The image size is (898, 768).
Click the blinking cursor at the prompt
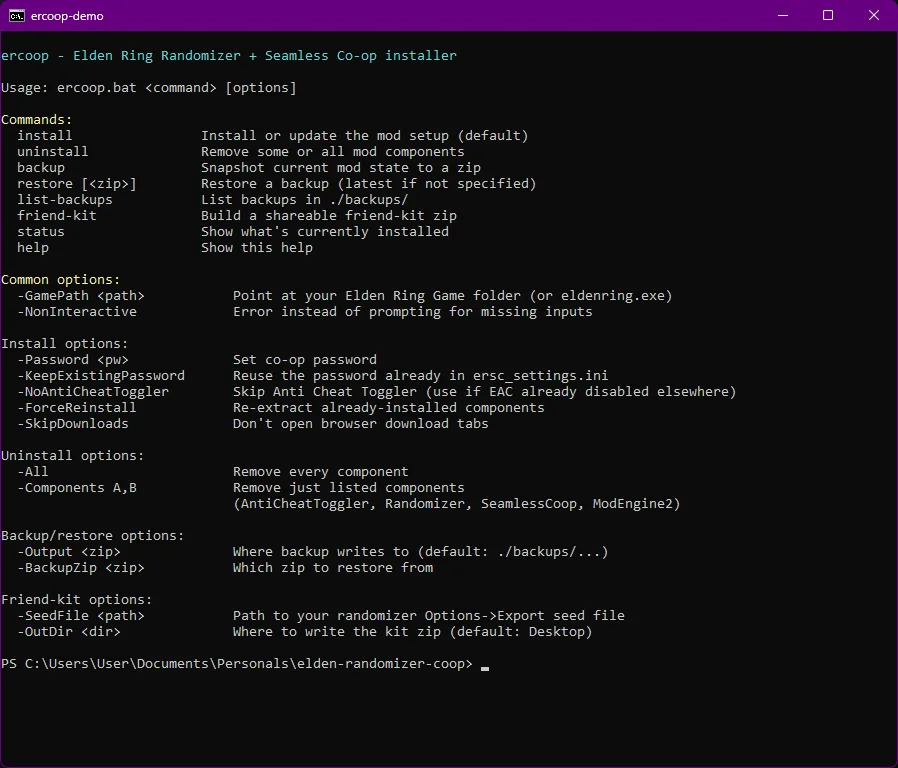(485, 668)
